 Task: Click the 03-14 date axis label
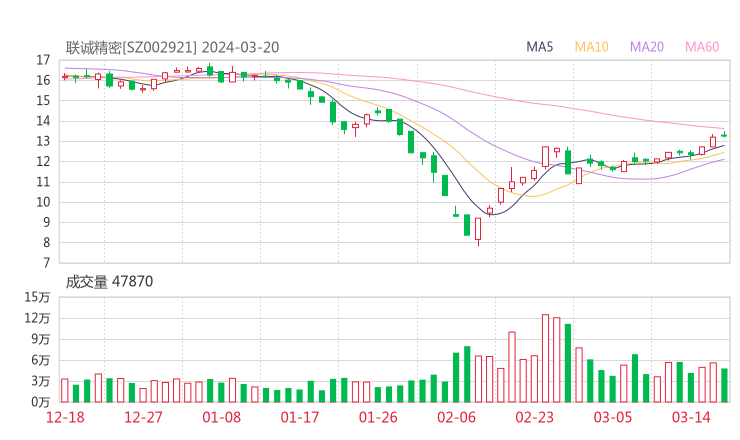tap(691, 418)
